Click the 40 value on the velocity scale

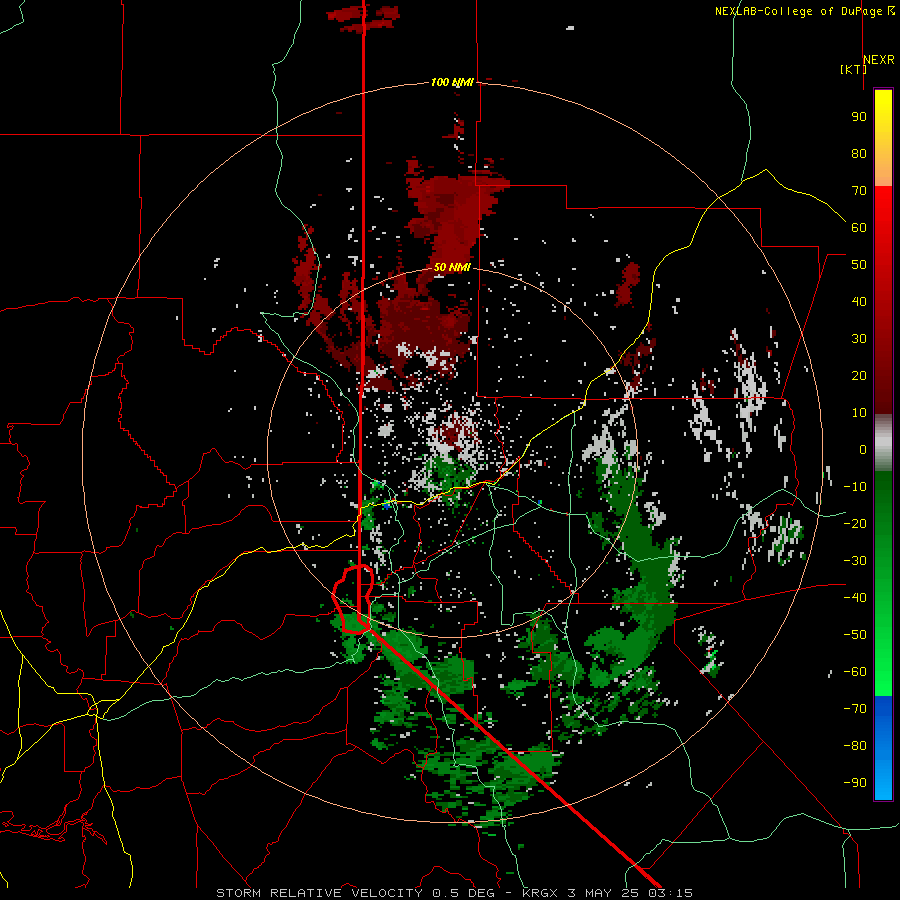pyautogui.click(x=859, y=301)
